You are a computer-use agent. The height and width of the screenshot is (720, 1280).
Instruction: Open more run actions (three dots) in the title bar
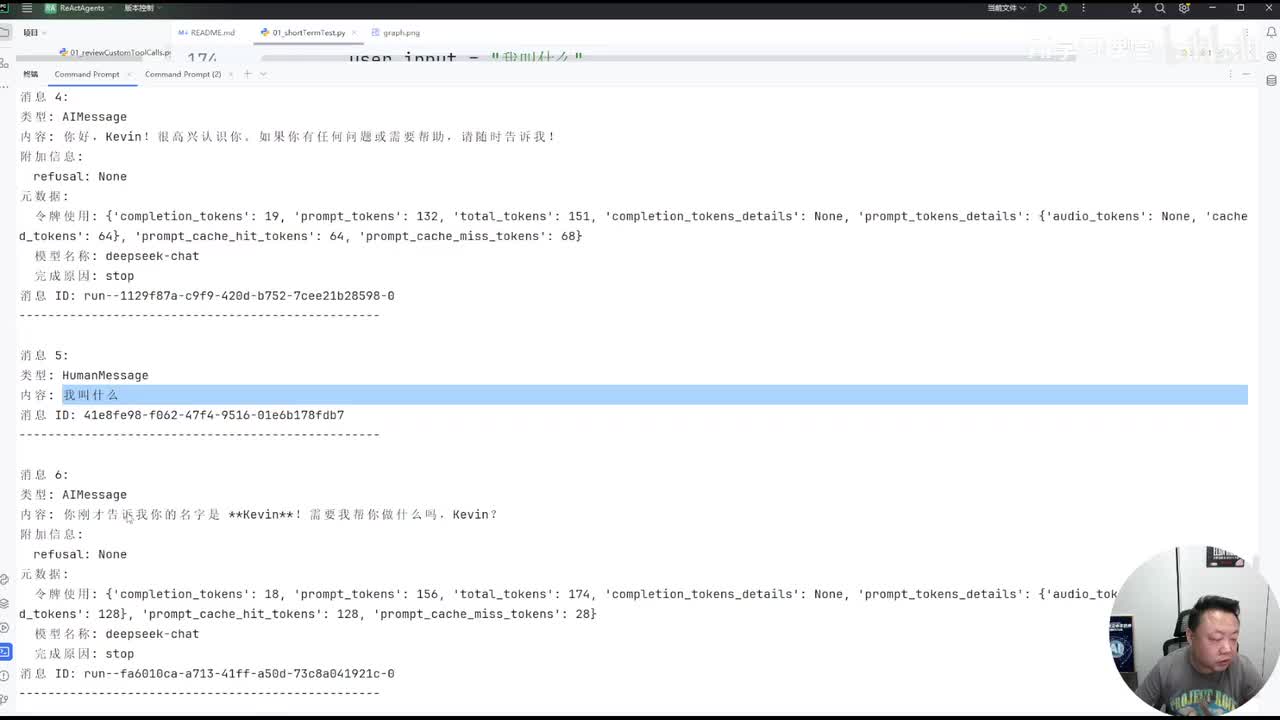click(1081, 8)
